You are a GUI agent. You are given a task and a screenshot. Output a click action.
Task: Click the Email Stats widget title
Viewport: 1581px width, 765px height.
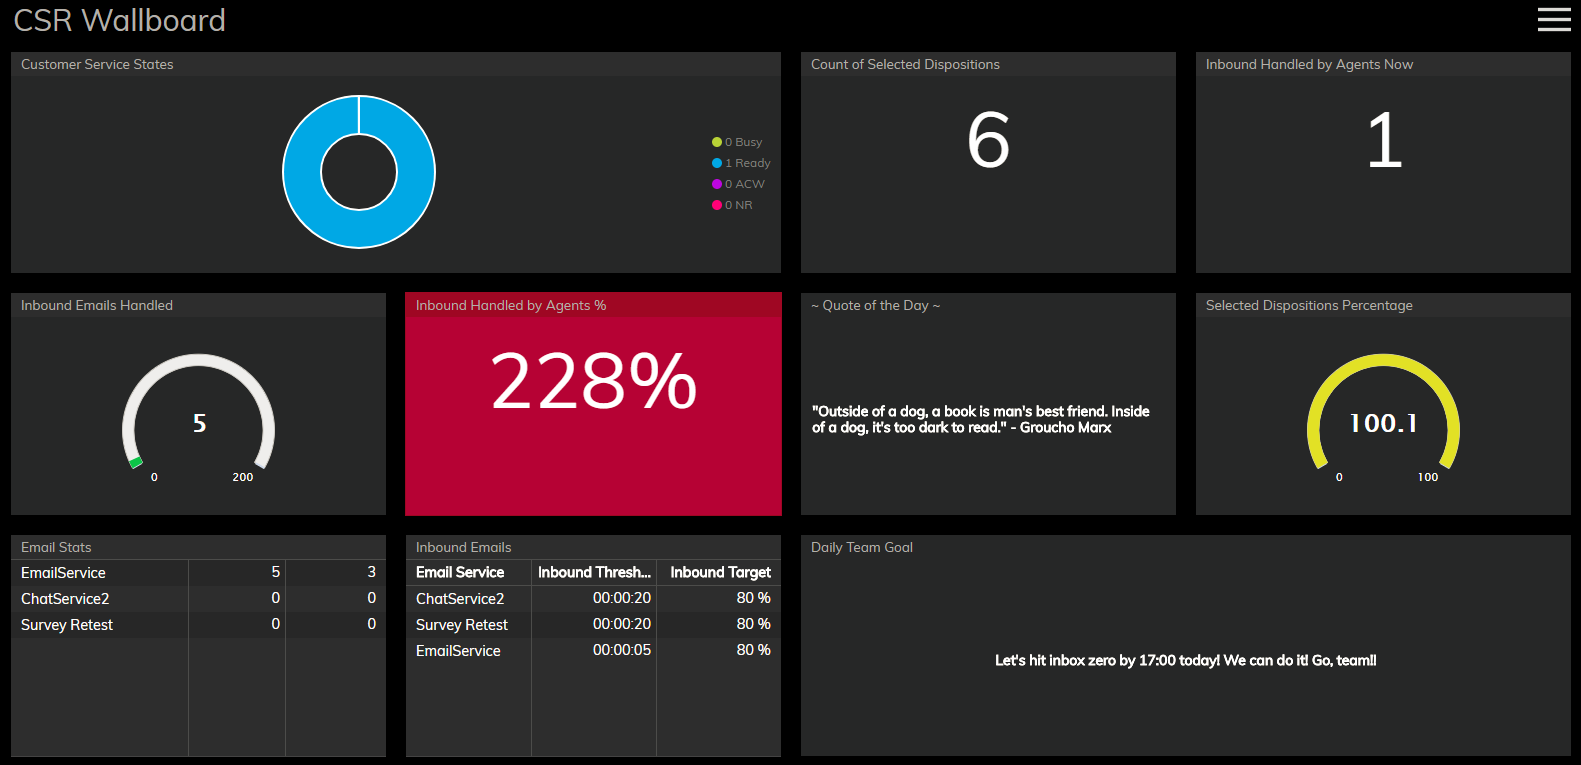56,547
